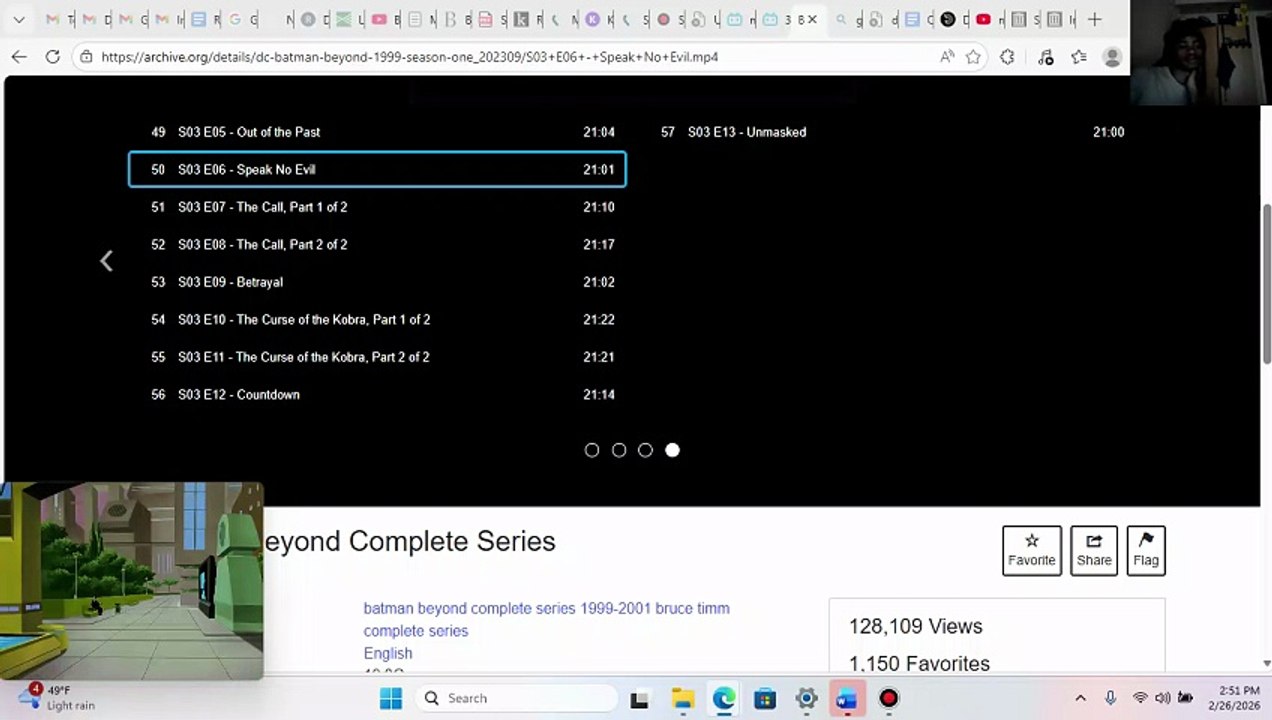Viewport: 1272px width, 720px height.
Task: Open the tab search chevron at far left
Action: pos(20,19)
